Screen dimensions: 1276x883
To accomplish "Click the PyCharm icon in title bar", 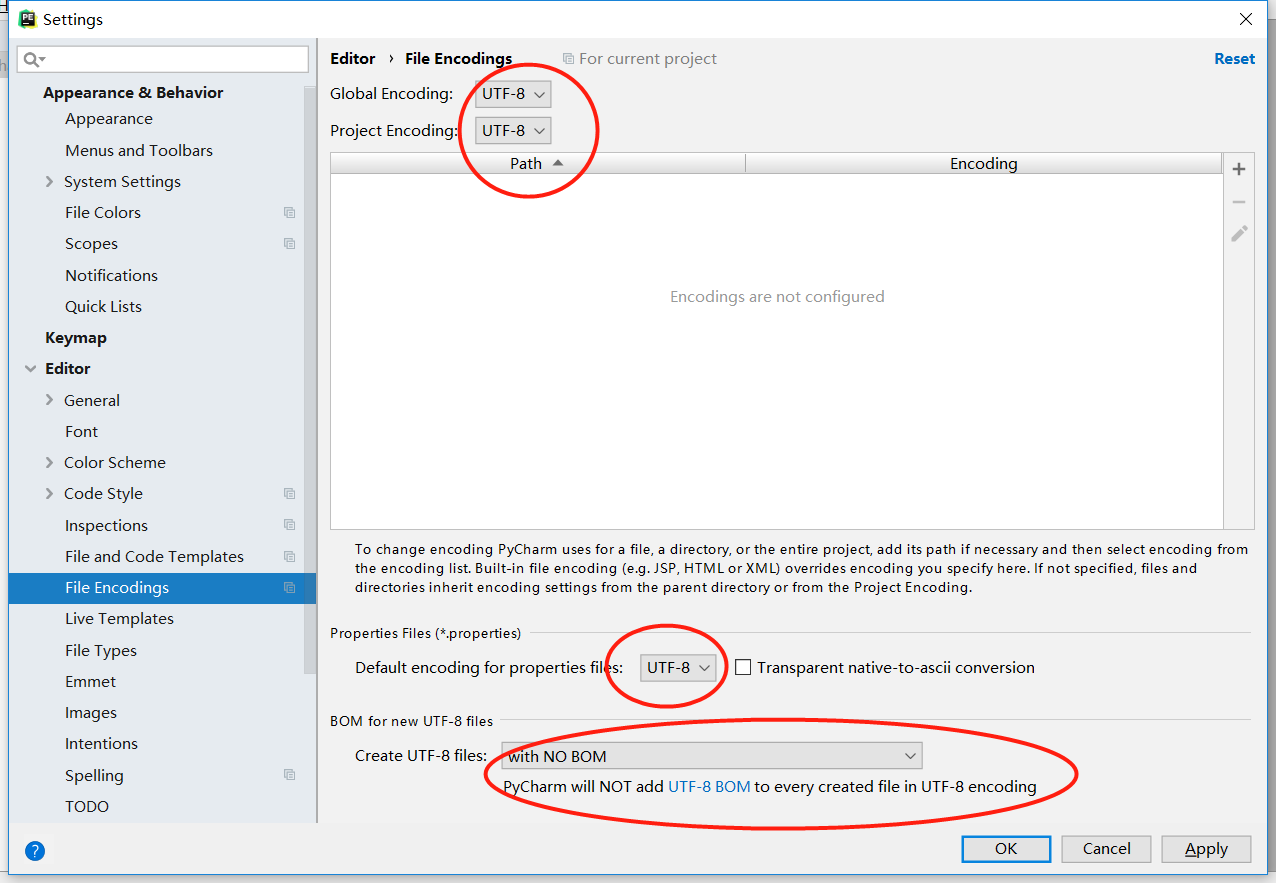I will [27, 19].
